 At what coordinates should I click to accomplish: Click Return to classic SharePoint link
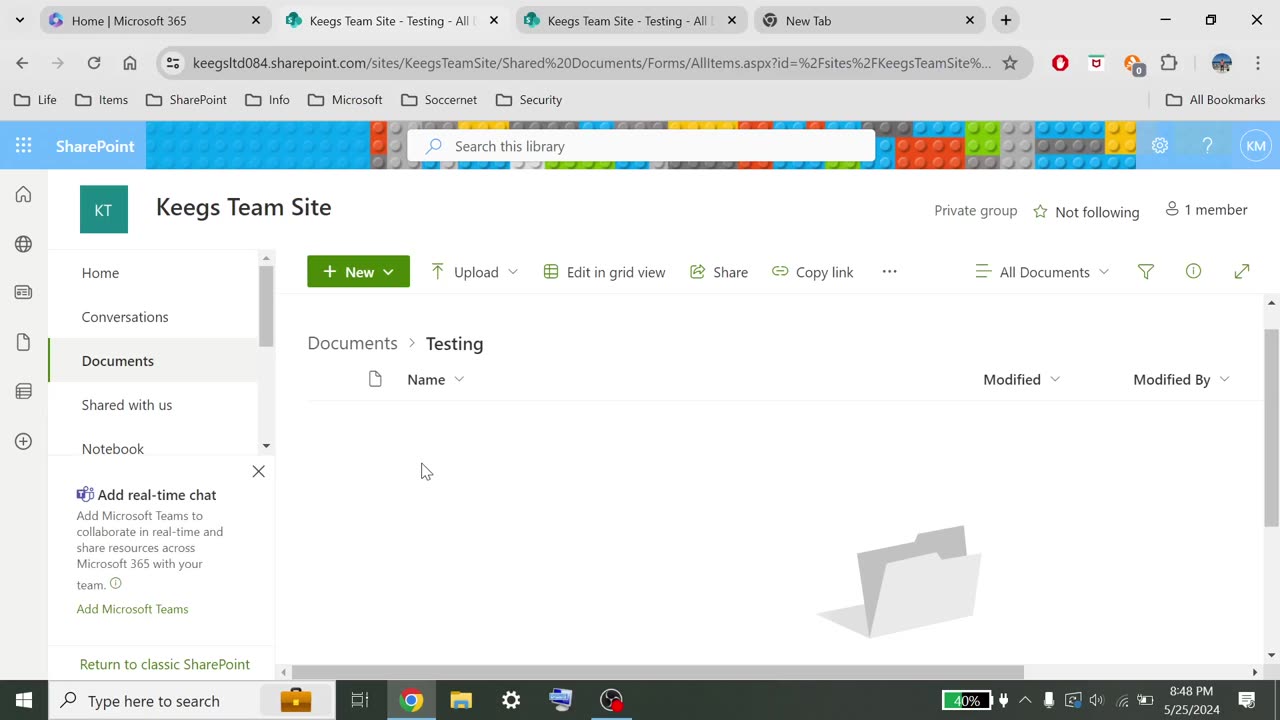[165, 664]
